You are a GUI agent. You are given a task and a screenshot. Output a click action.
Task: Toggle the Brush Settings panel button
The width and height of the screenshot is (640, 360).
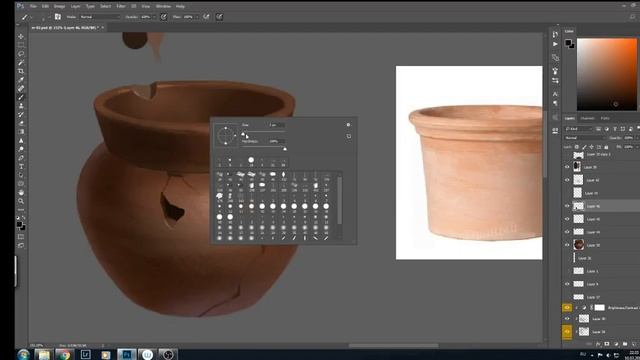58,17
